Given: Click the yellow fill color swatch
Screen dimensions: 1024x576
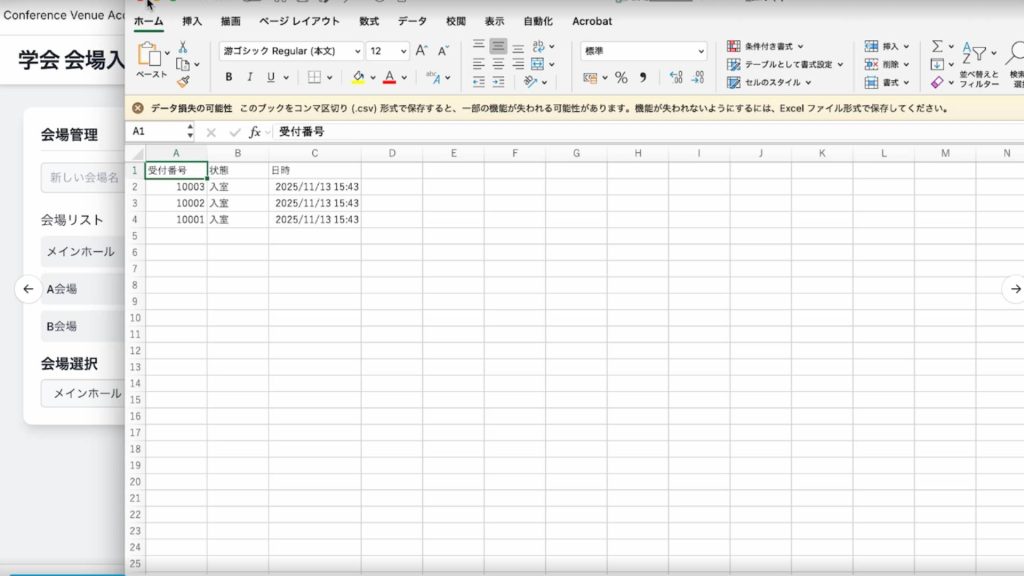Looking at the screenshot, I should coord(358,77).
